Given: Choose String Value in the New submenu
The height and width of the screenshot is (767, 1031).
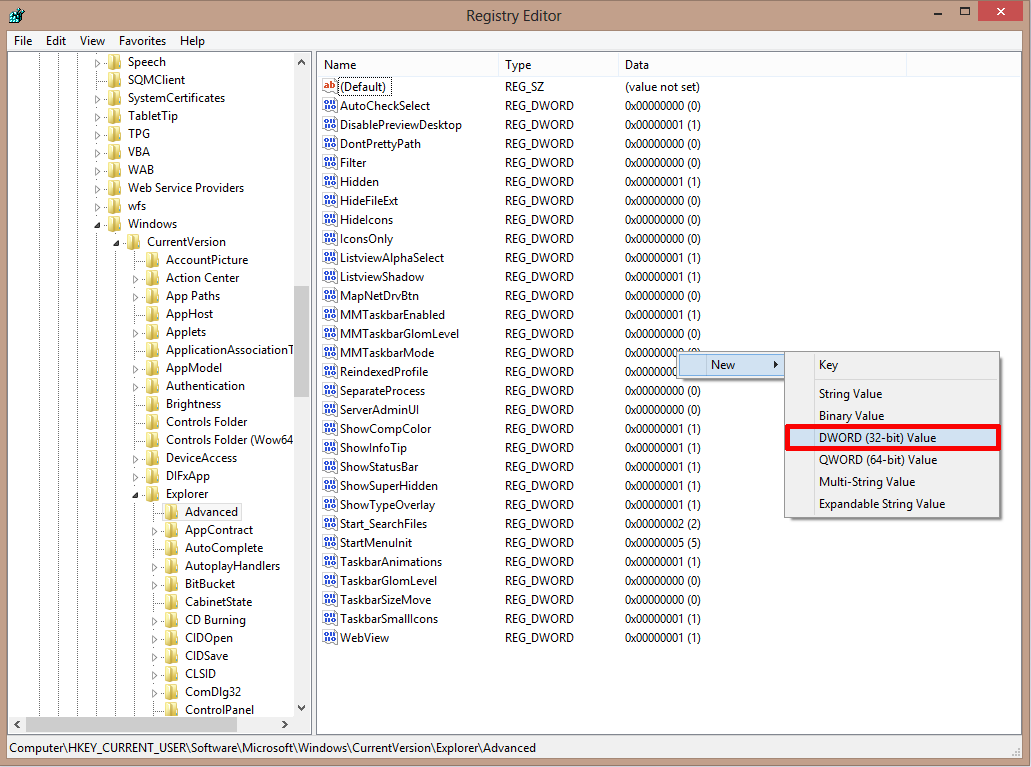Looking at the screenshot, I should (x=892, y=394).
